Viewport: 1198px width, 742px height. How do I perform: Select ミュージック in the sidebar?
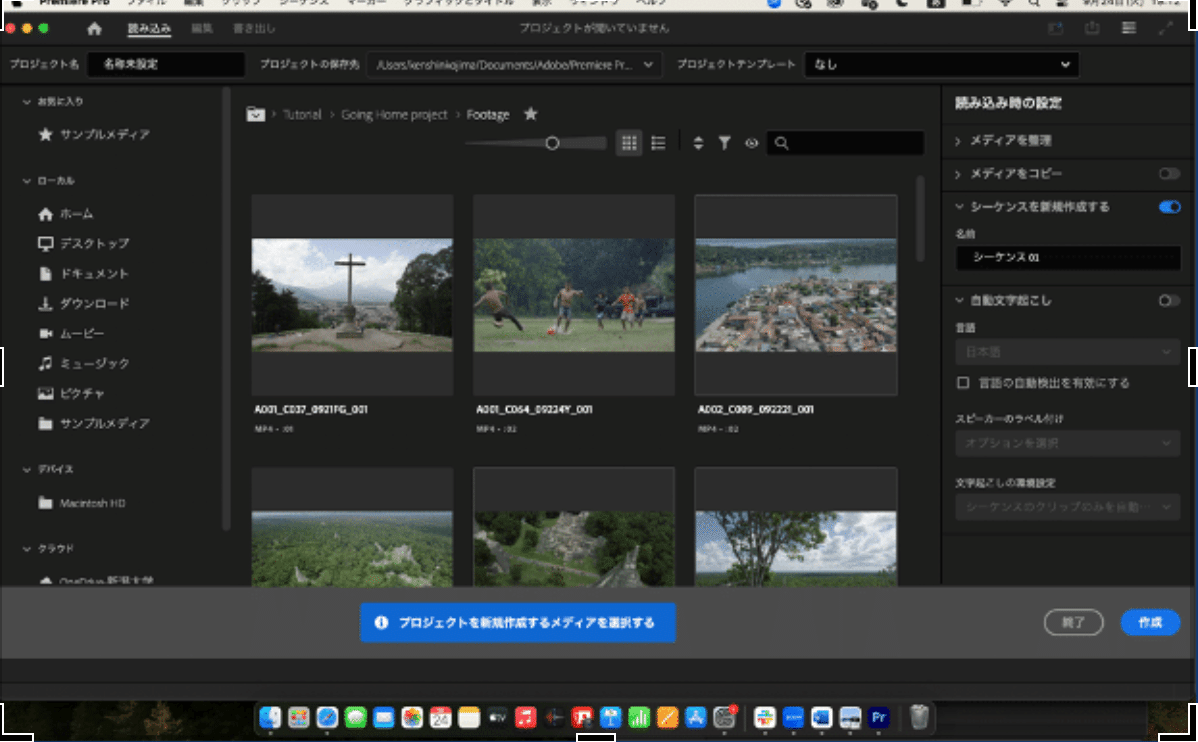[x=83, y=363]
